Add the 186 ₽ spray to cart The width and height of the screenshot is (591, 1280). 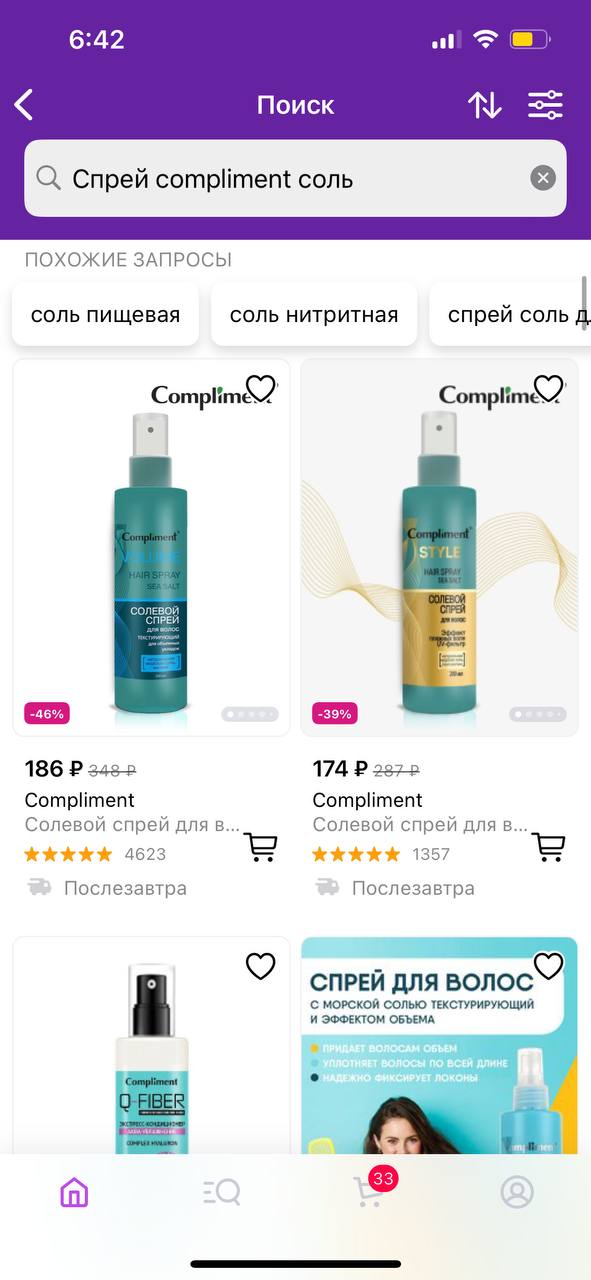click(x=261, y=846)
